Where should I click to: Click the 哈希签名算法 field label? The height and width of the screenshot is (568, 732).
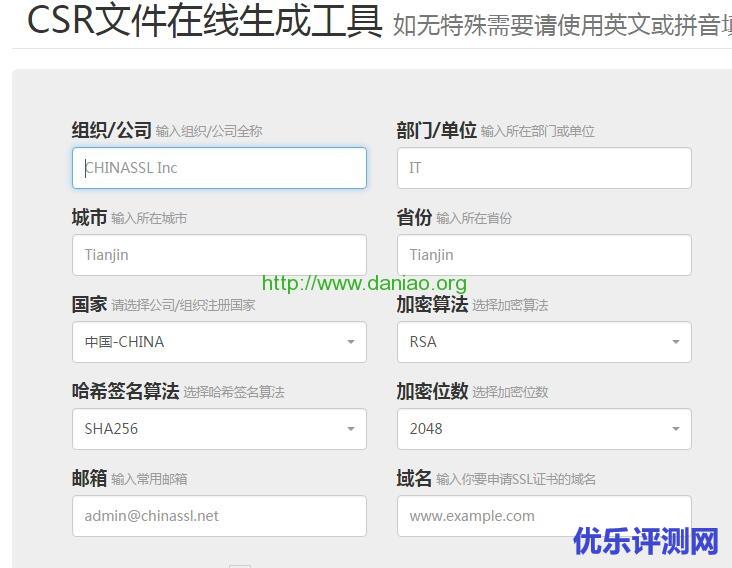125,391
